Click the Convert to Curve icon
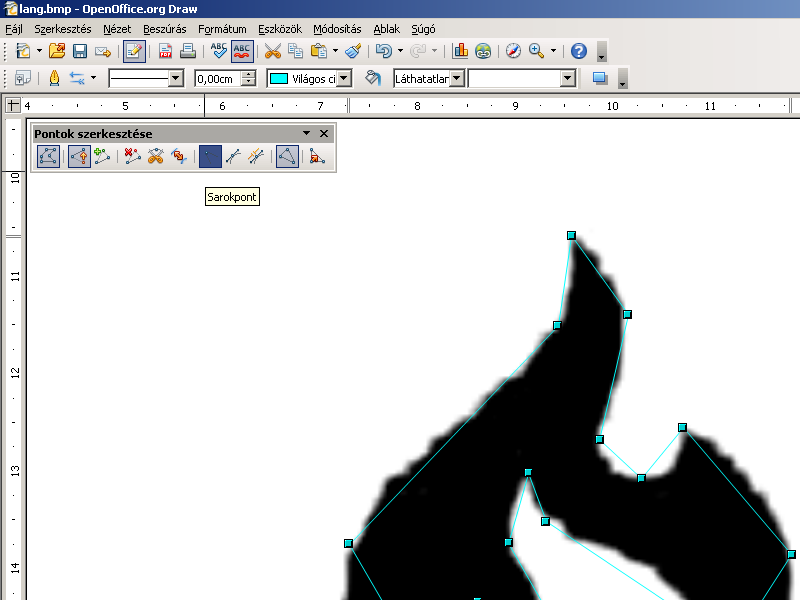The width and height of the screenshot is (800, 600). 179,156
